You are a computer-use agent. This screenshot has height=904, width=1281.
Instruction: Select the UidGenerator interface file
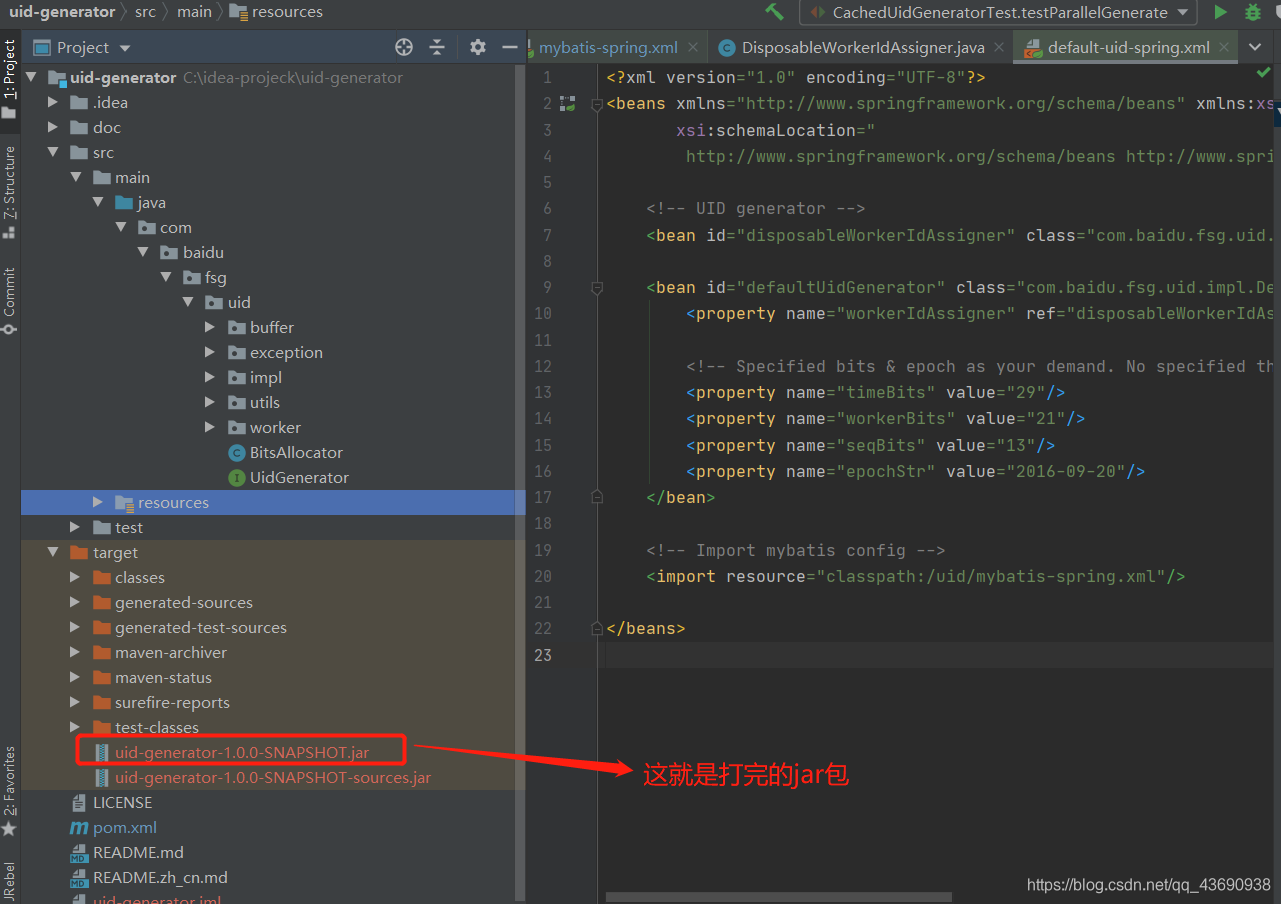coord(289,477)
